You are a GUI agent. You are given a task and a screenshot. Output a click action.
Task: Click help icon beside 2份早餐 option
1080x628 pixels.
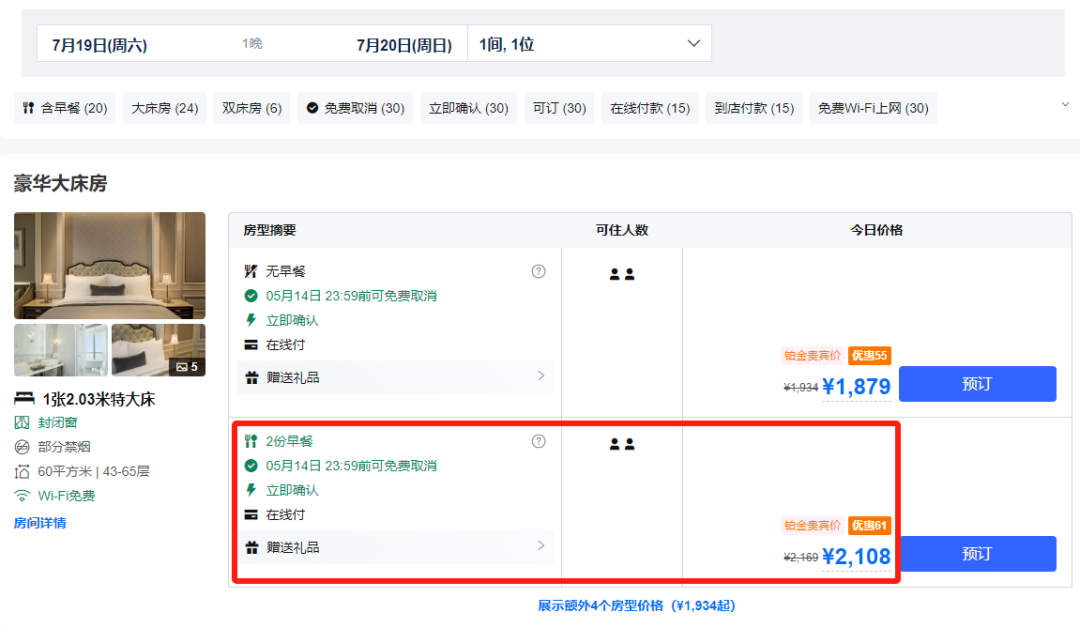pyautogui.click(x=538, y=441)
